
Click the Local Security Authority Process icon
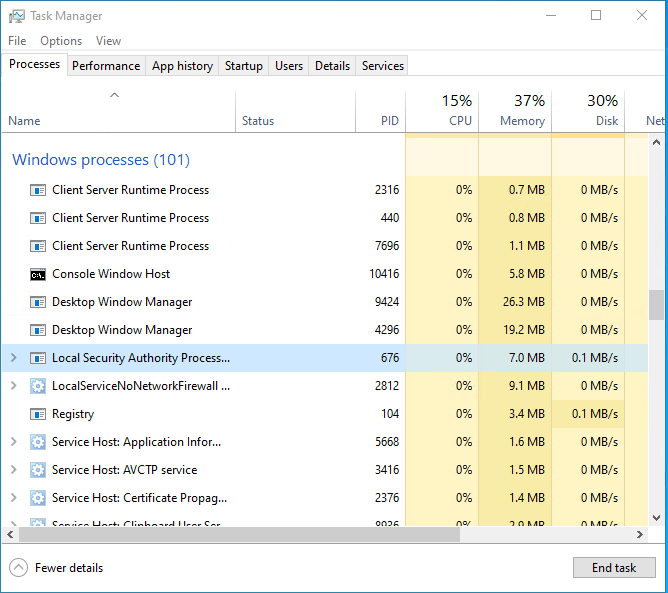[38, 358]
